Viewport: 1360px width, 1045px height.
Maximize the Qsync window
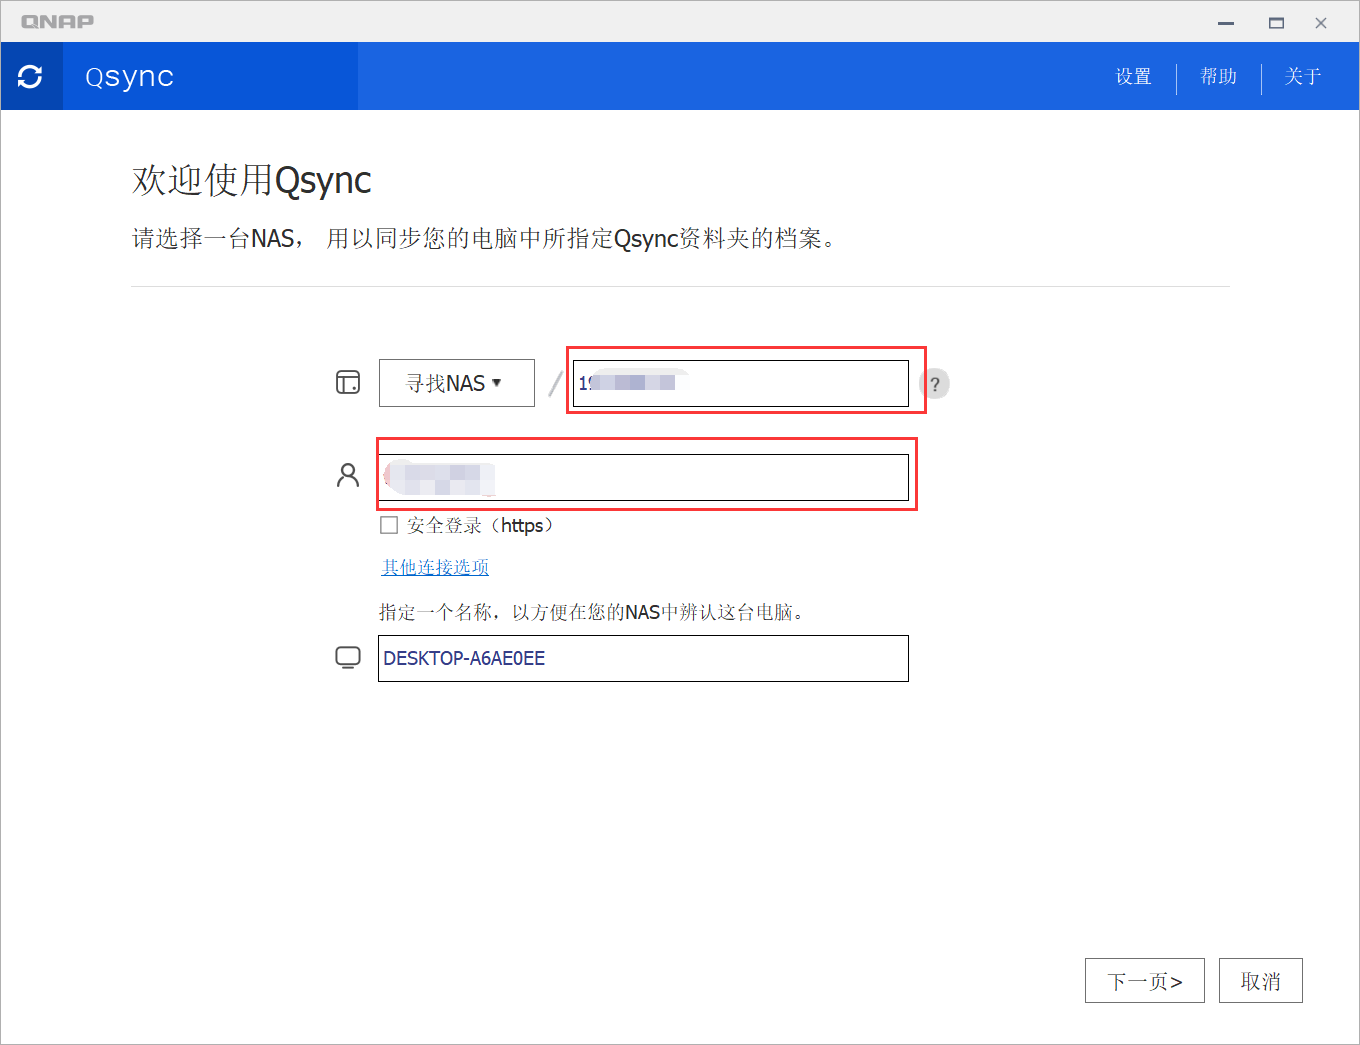(x=1276, y=22)
